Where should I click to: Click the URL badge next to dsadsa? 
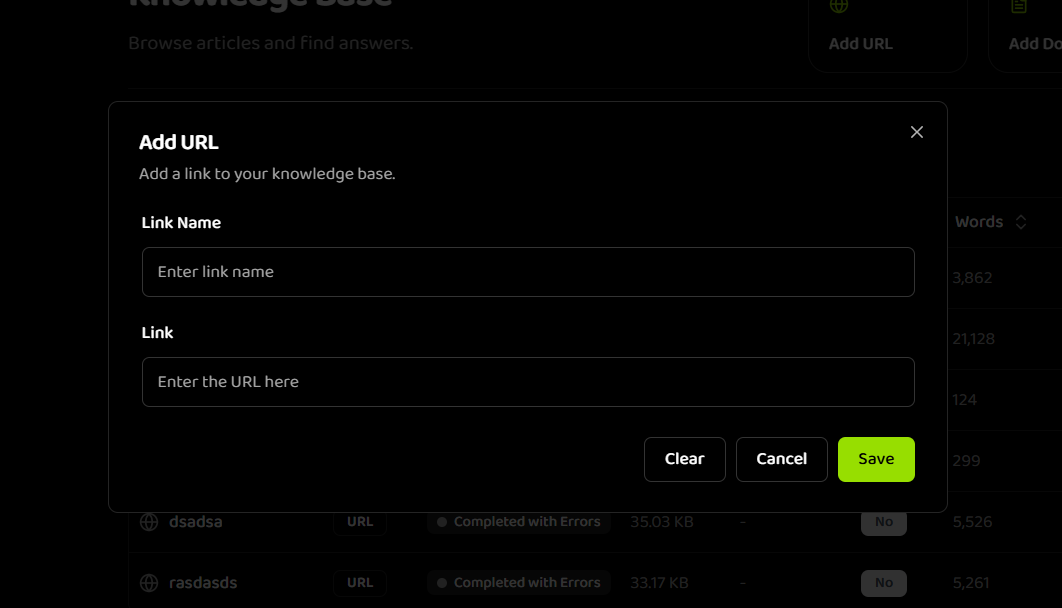click(359, 521)
